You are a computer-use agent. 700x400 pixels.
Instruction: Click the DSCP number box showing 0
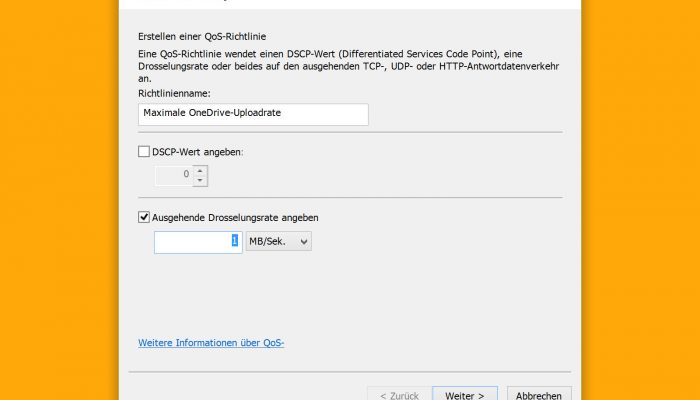(174, 176)
